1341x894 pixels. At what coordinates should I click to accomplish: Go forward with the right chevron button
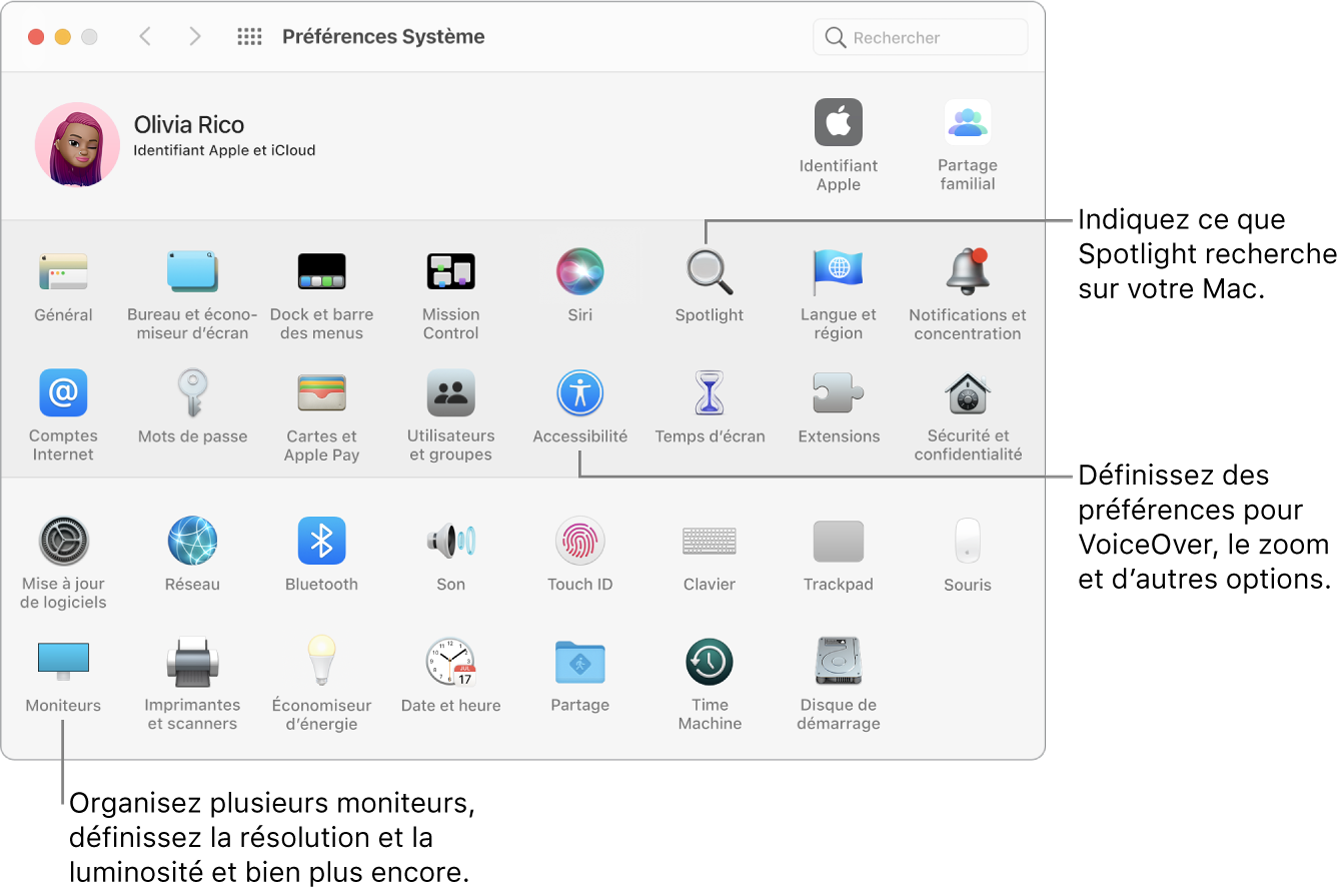tap(195, 37)
